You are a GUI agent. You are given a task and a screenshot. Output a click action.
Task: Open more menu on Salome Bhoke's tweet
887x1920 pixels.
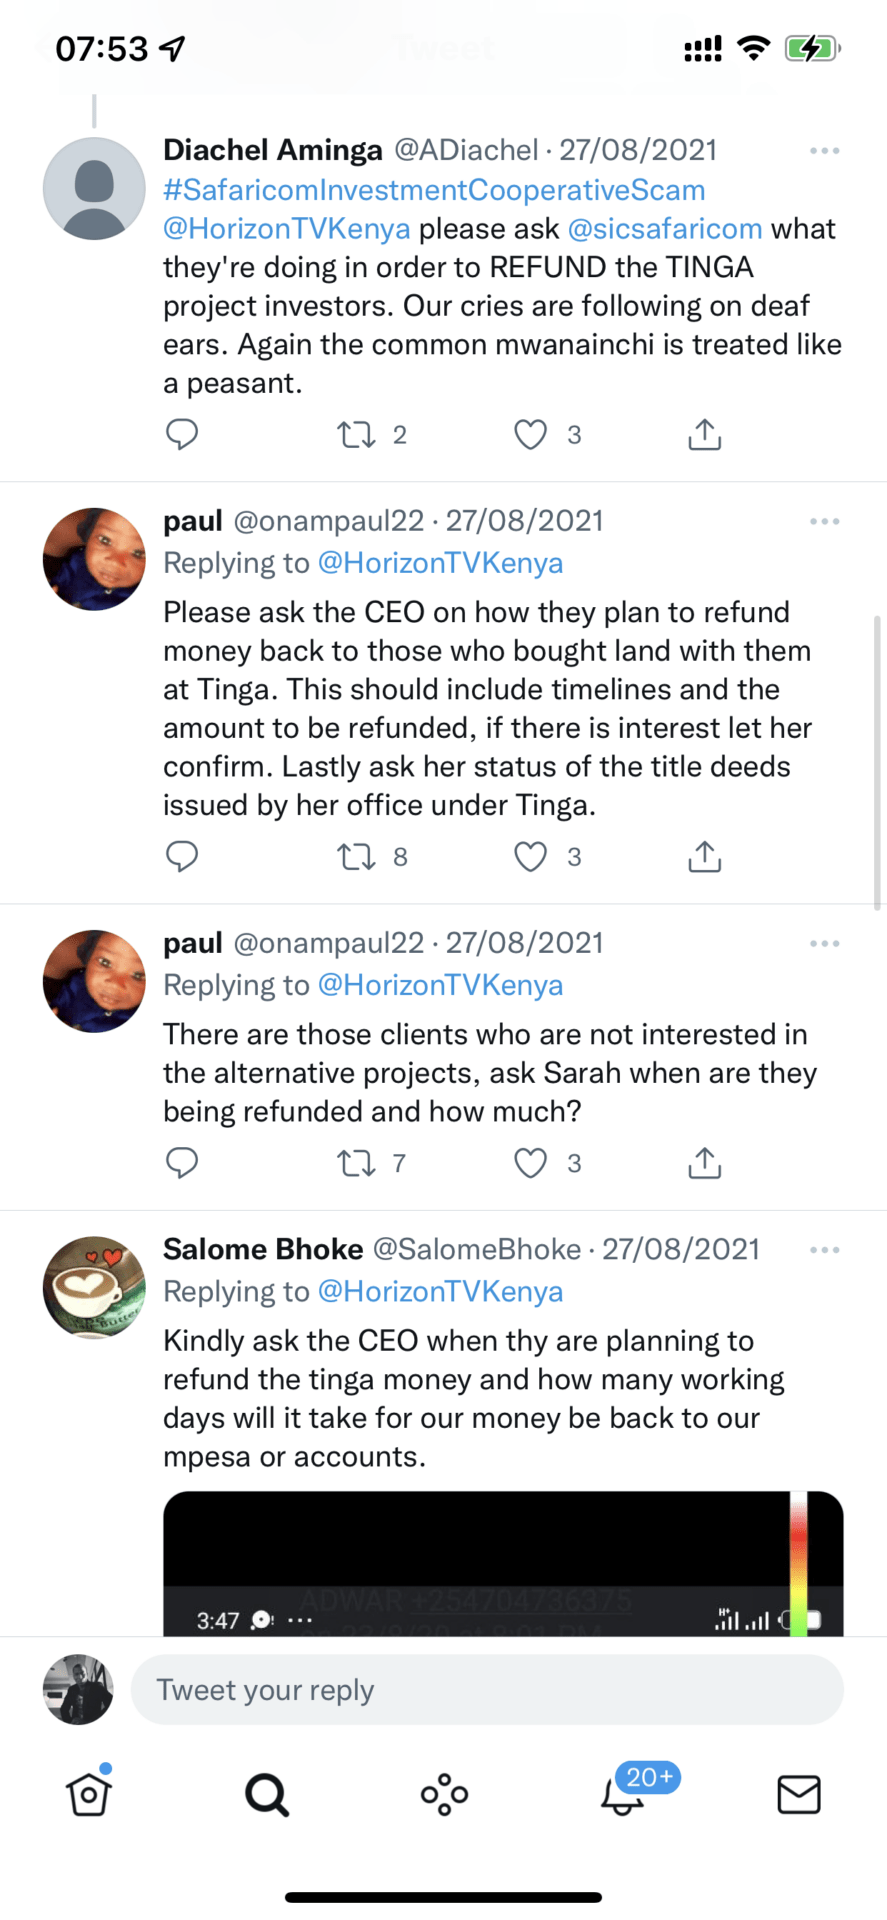(824, 1250)
